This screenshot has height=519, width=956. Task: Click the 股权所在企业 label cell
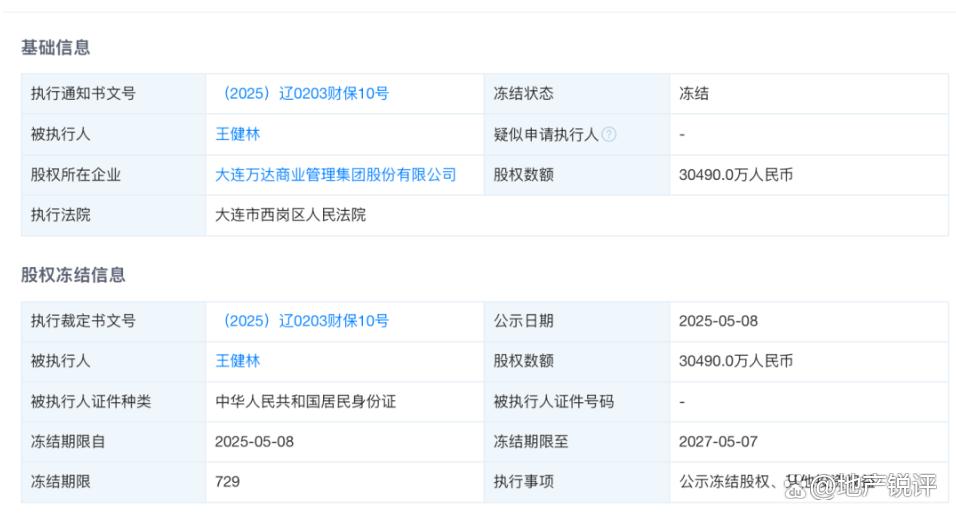[113, 175]
